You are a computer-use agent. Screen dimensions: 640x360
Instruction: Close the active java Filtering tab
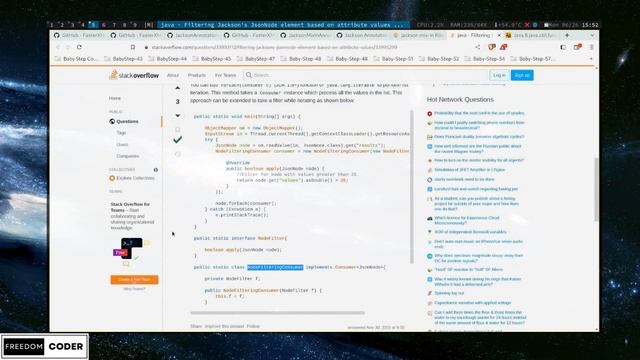tap(499, 36)
